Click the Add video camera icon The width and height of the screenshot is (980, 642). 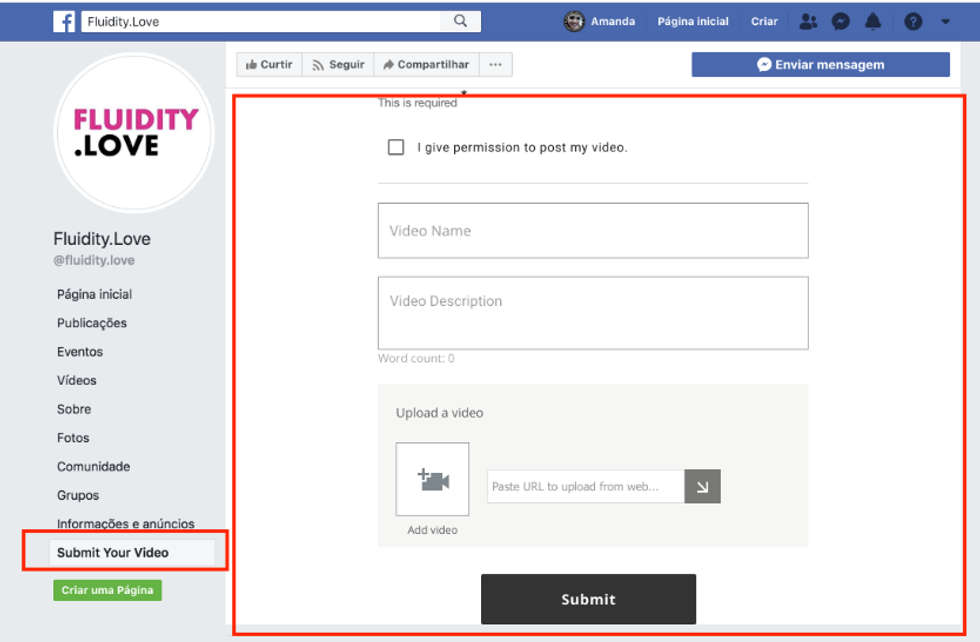click(432, 479)
